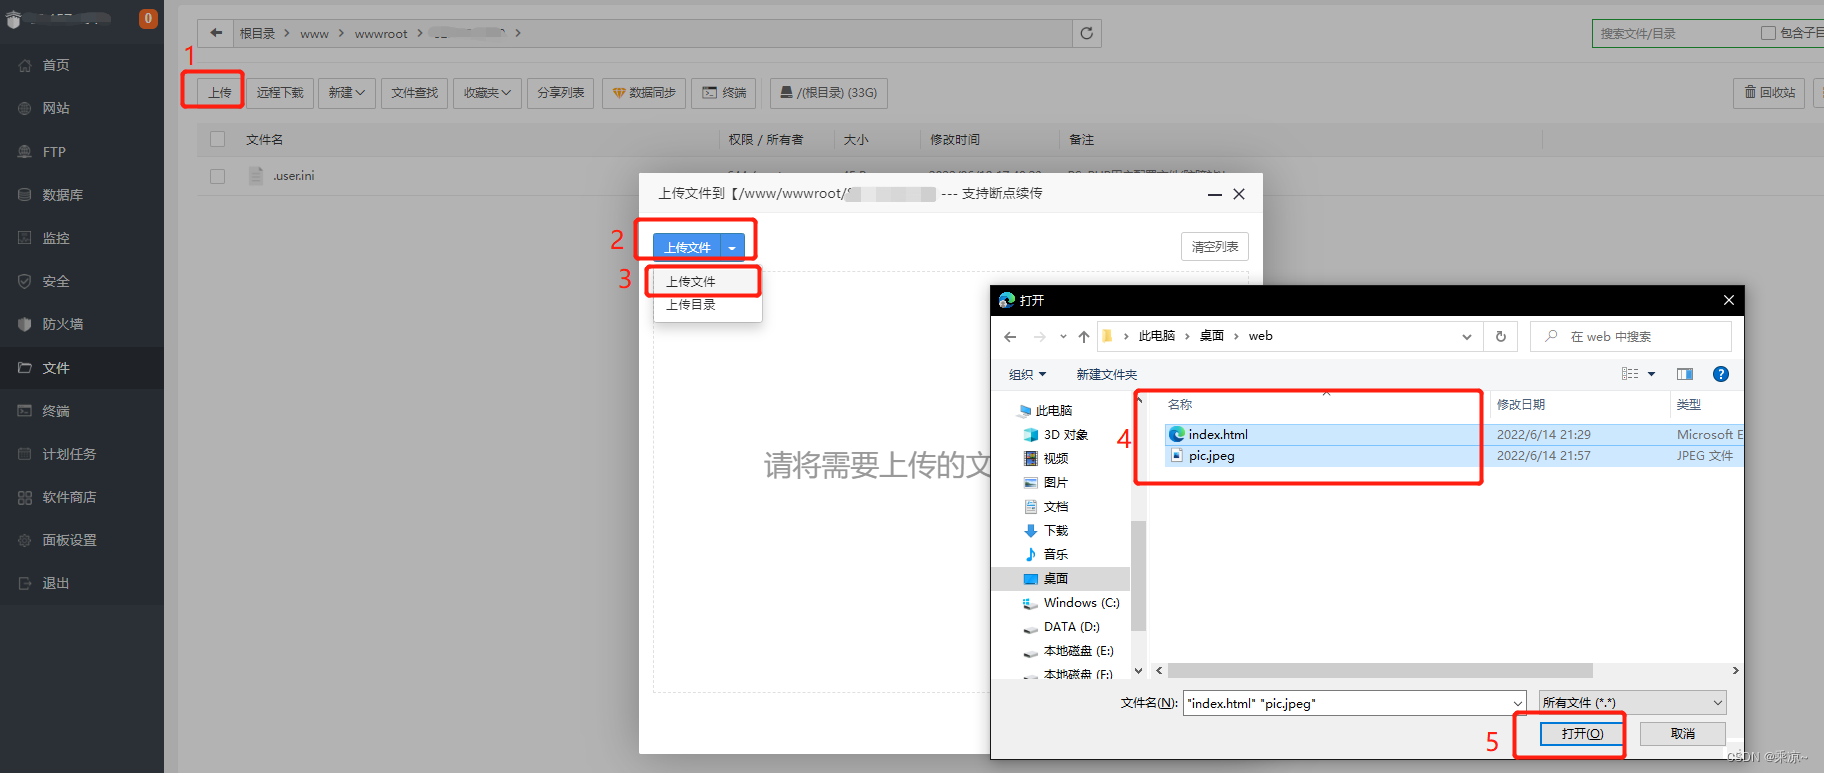Click the 文件 folder icon in sidebar
The width and height of the screenshot is (1824, 773).
pos(25,368)
